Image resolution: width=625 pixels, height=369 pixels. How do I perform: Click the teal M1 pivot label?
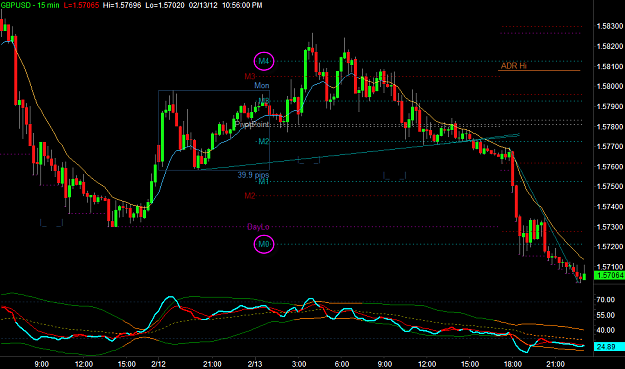(264, 181)
